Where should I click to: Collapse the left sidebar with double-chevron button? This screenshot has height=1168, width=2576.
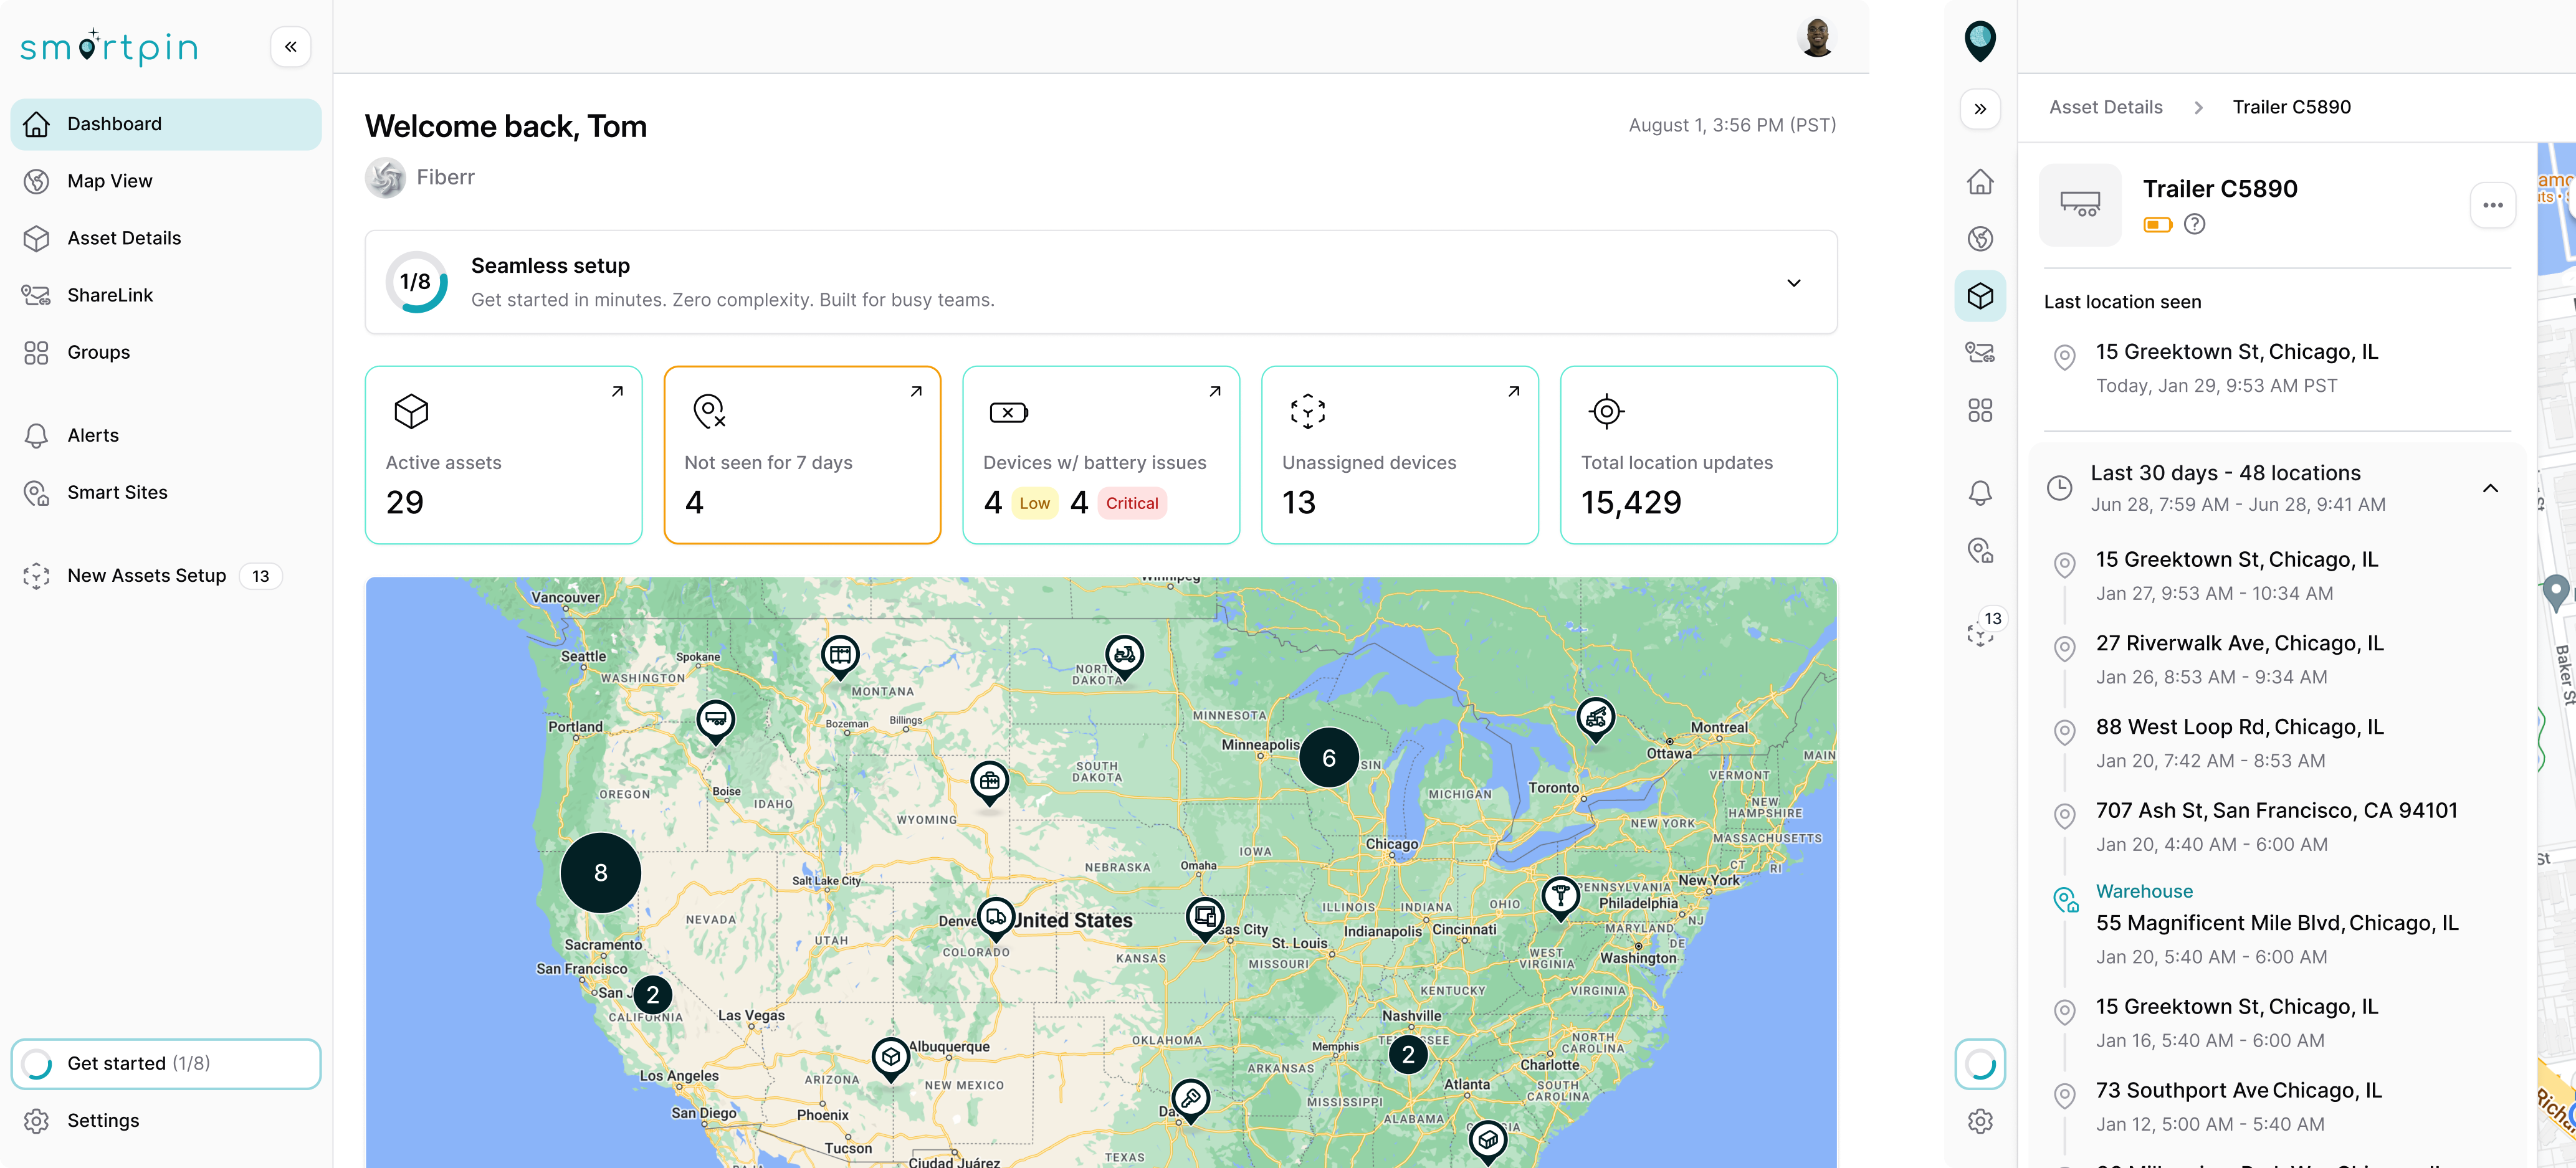coord(290,47)
